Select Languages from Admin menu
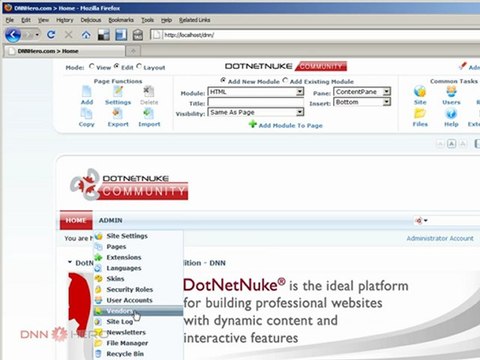 (x=138, y=268)
